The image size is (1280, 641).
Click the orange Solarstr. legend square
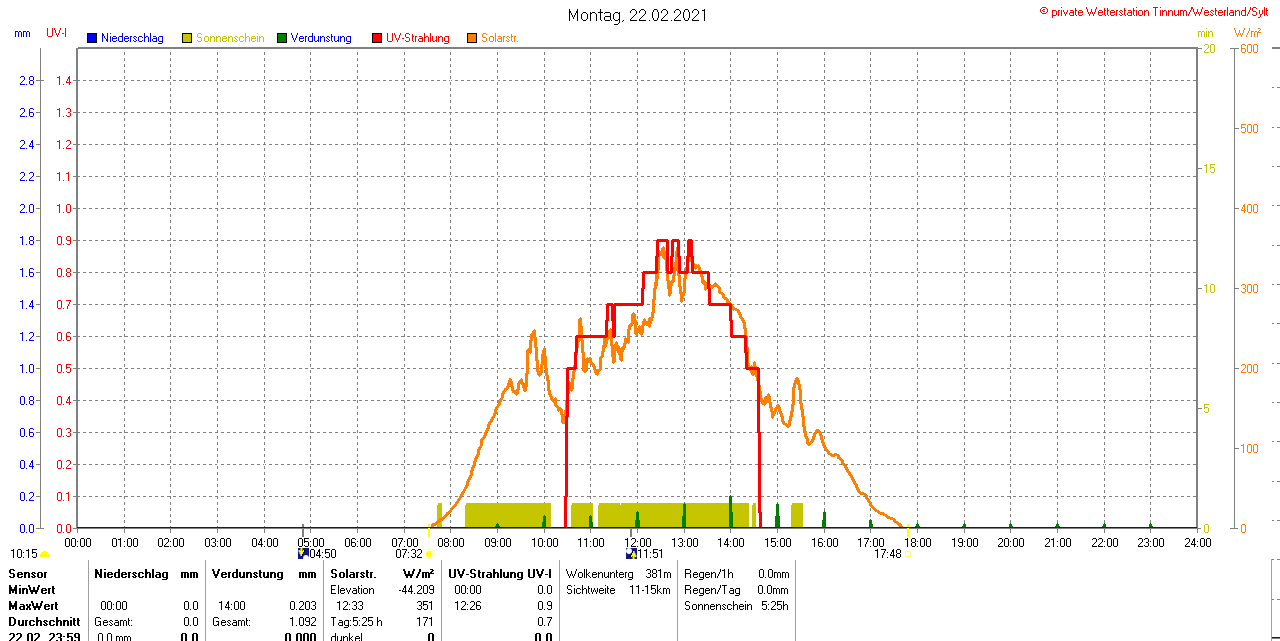point(472,38)
